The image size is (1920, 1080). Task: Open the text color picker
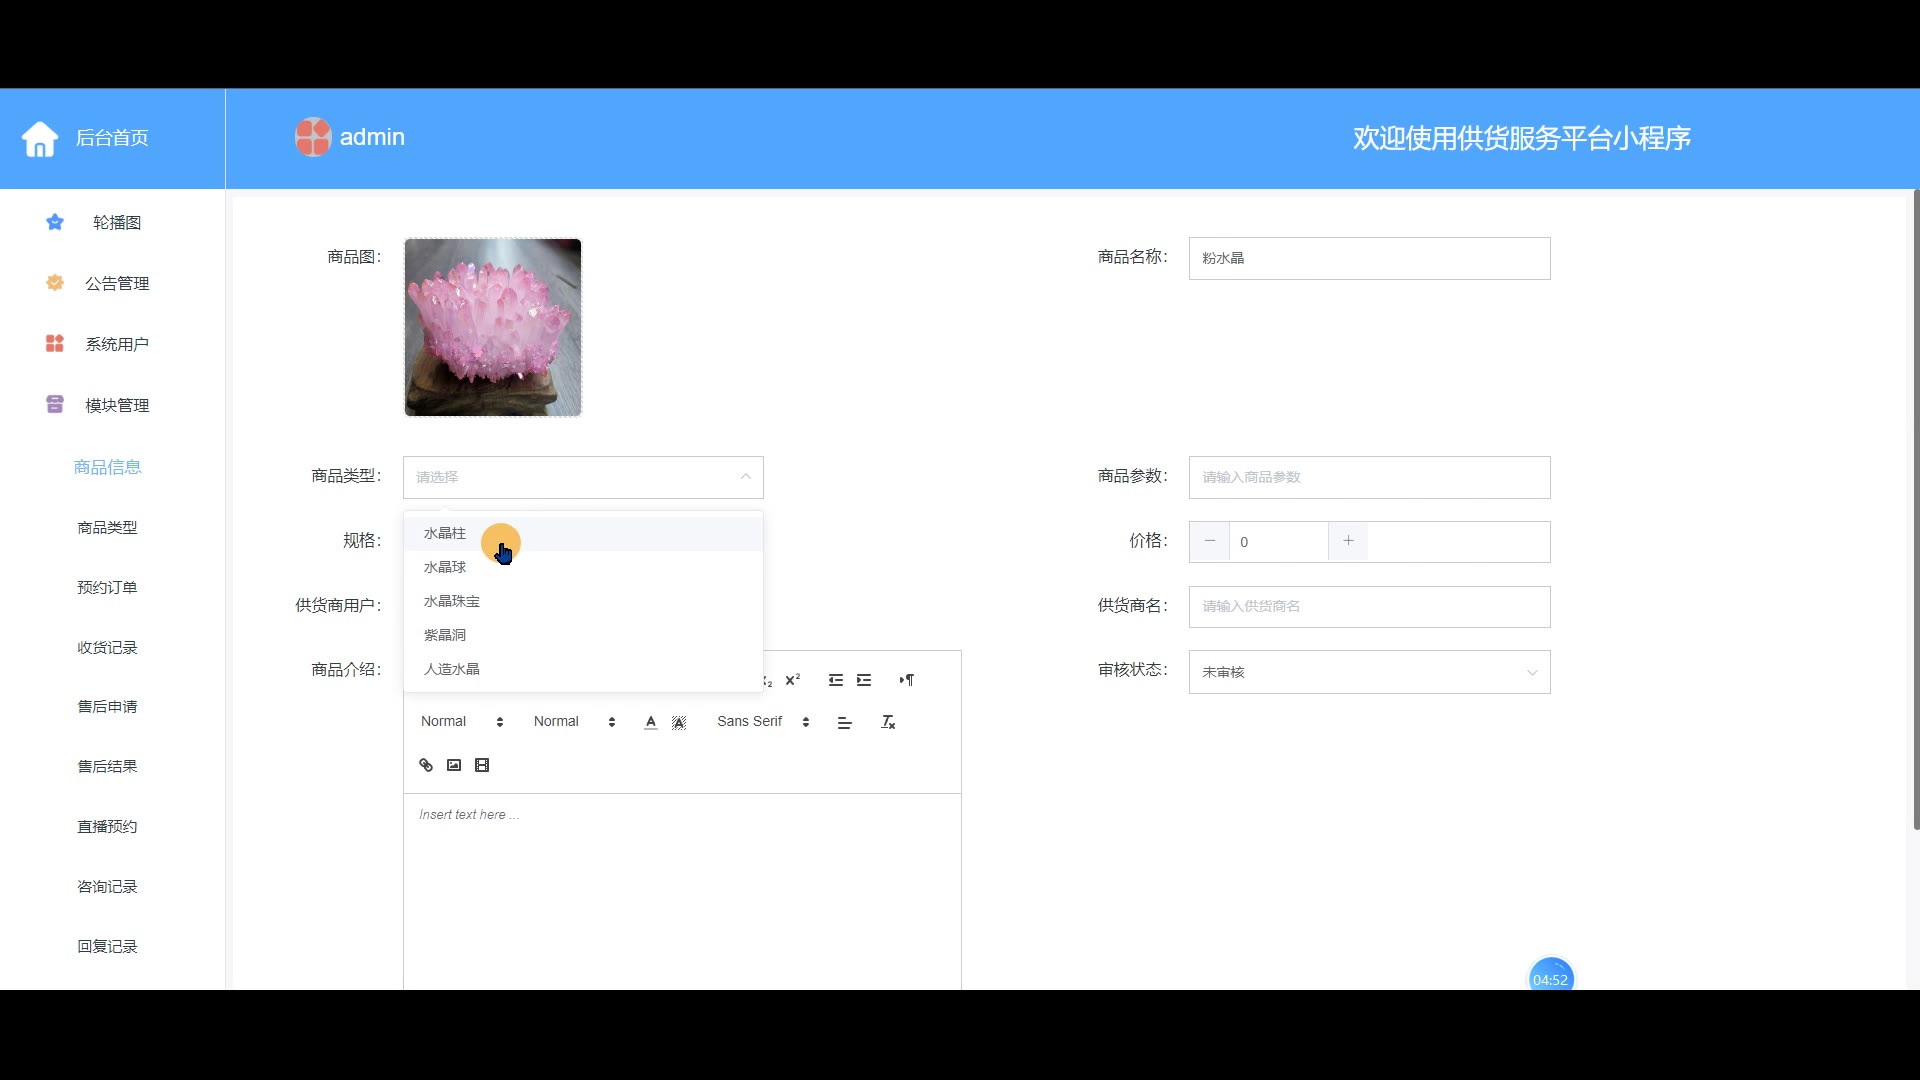pyautogui.click(x=651, y=722)
